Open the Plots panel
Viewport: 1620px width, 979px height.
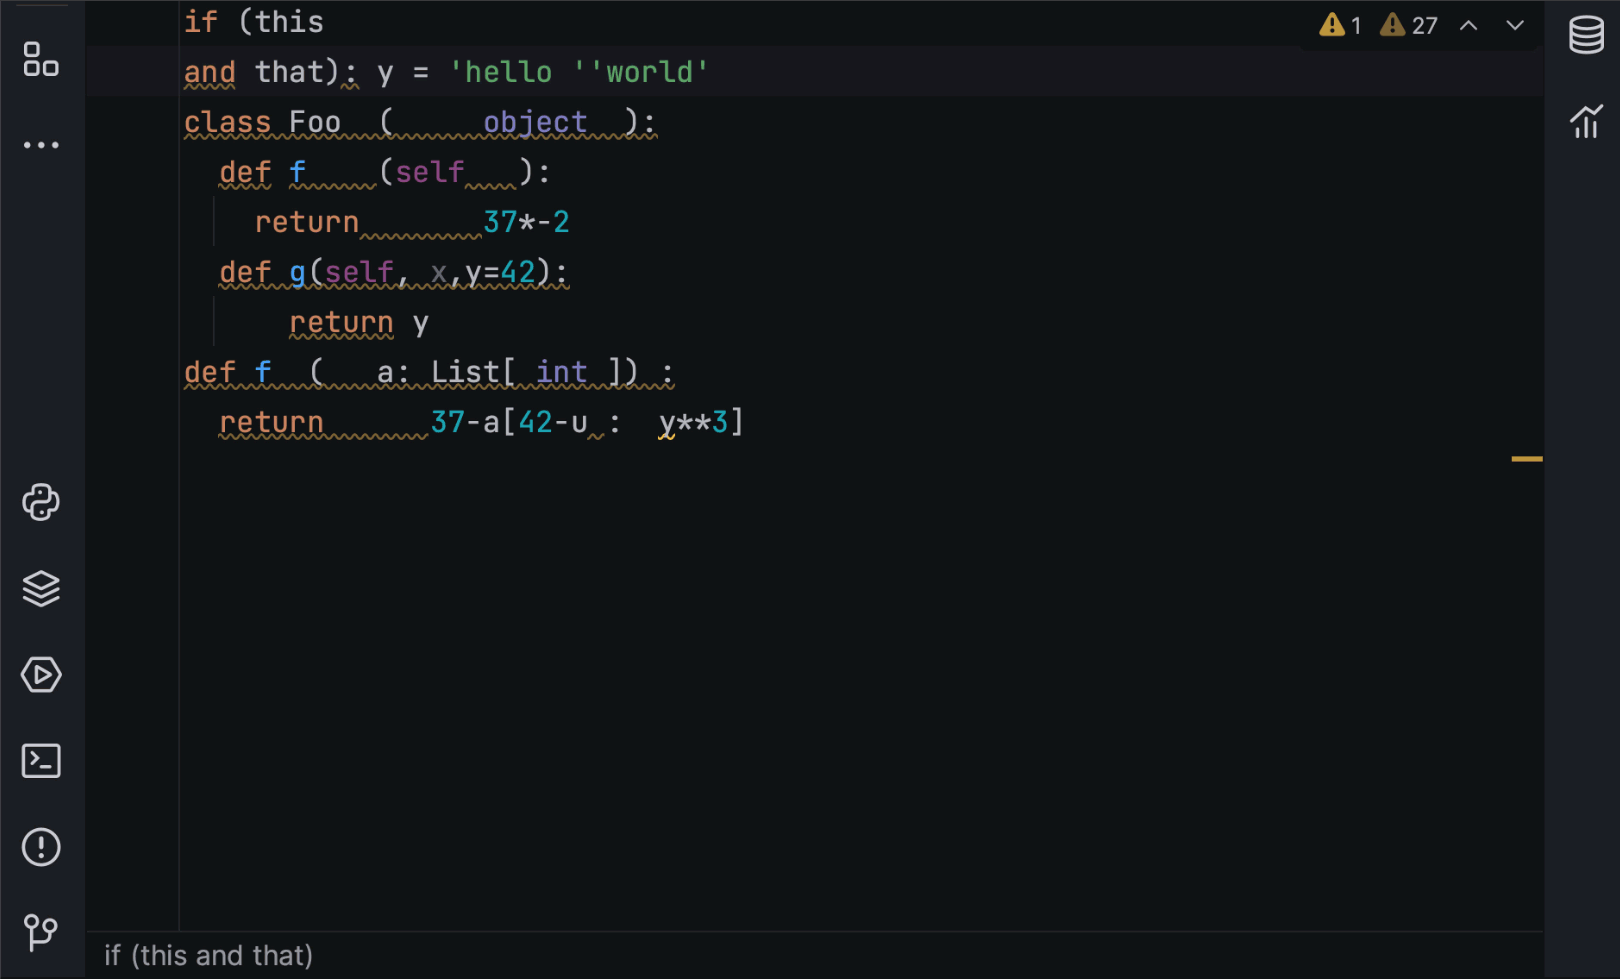coord(1587,121)
